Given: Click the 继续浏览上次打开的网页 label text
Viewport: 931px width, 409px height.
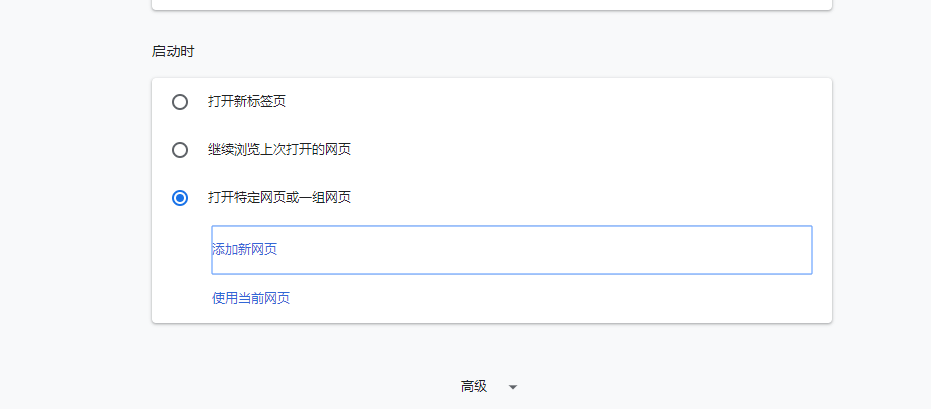Looking at the screenshot, I should (x=279, y=150).
